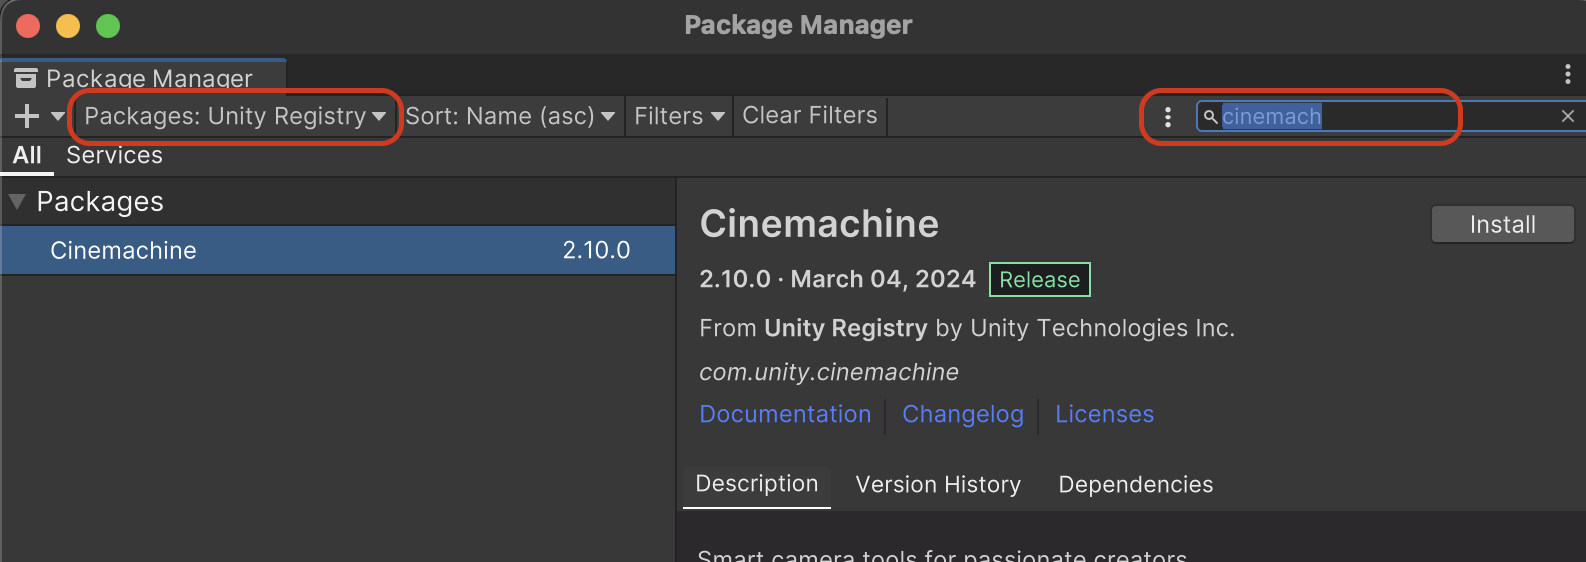Open the Changelog link

(x=963, y=414)
